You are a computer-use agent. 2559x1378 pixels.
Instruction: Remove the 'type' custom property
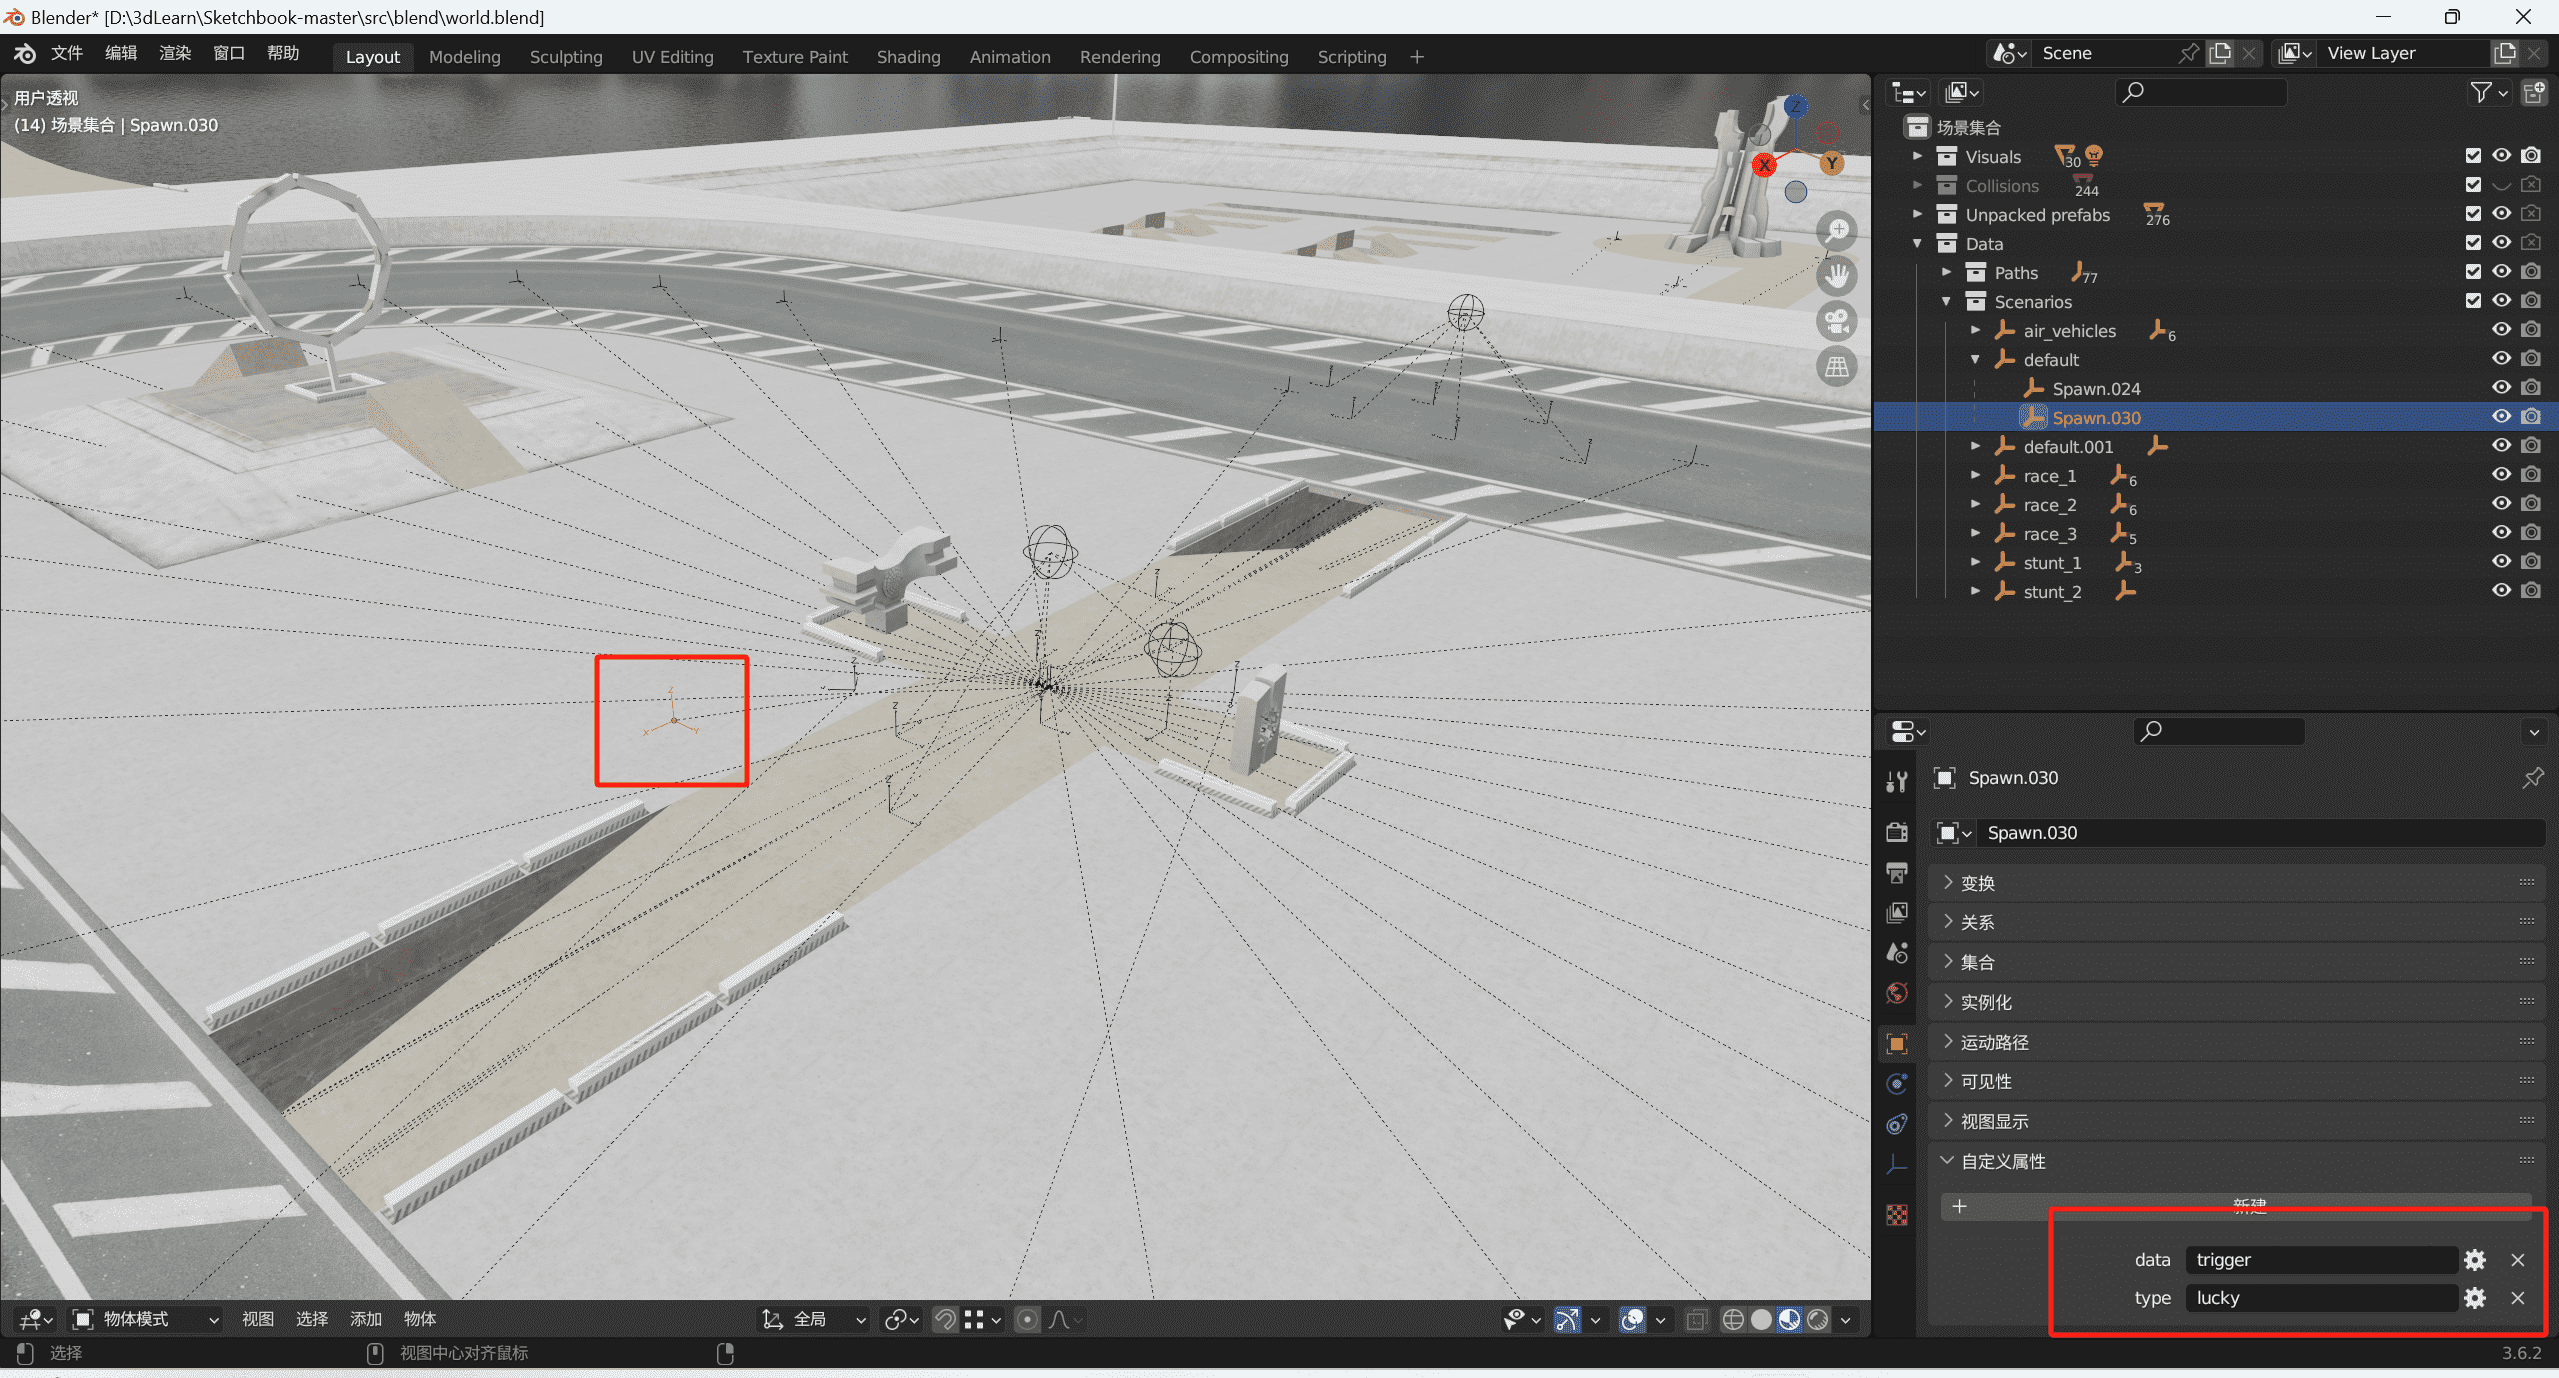2518,1298
